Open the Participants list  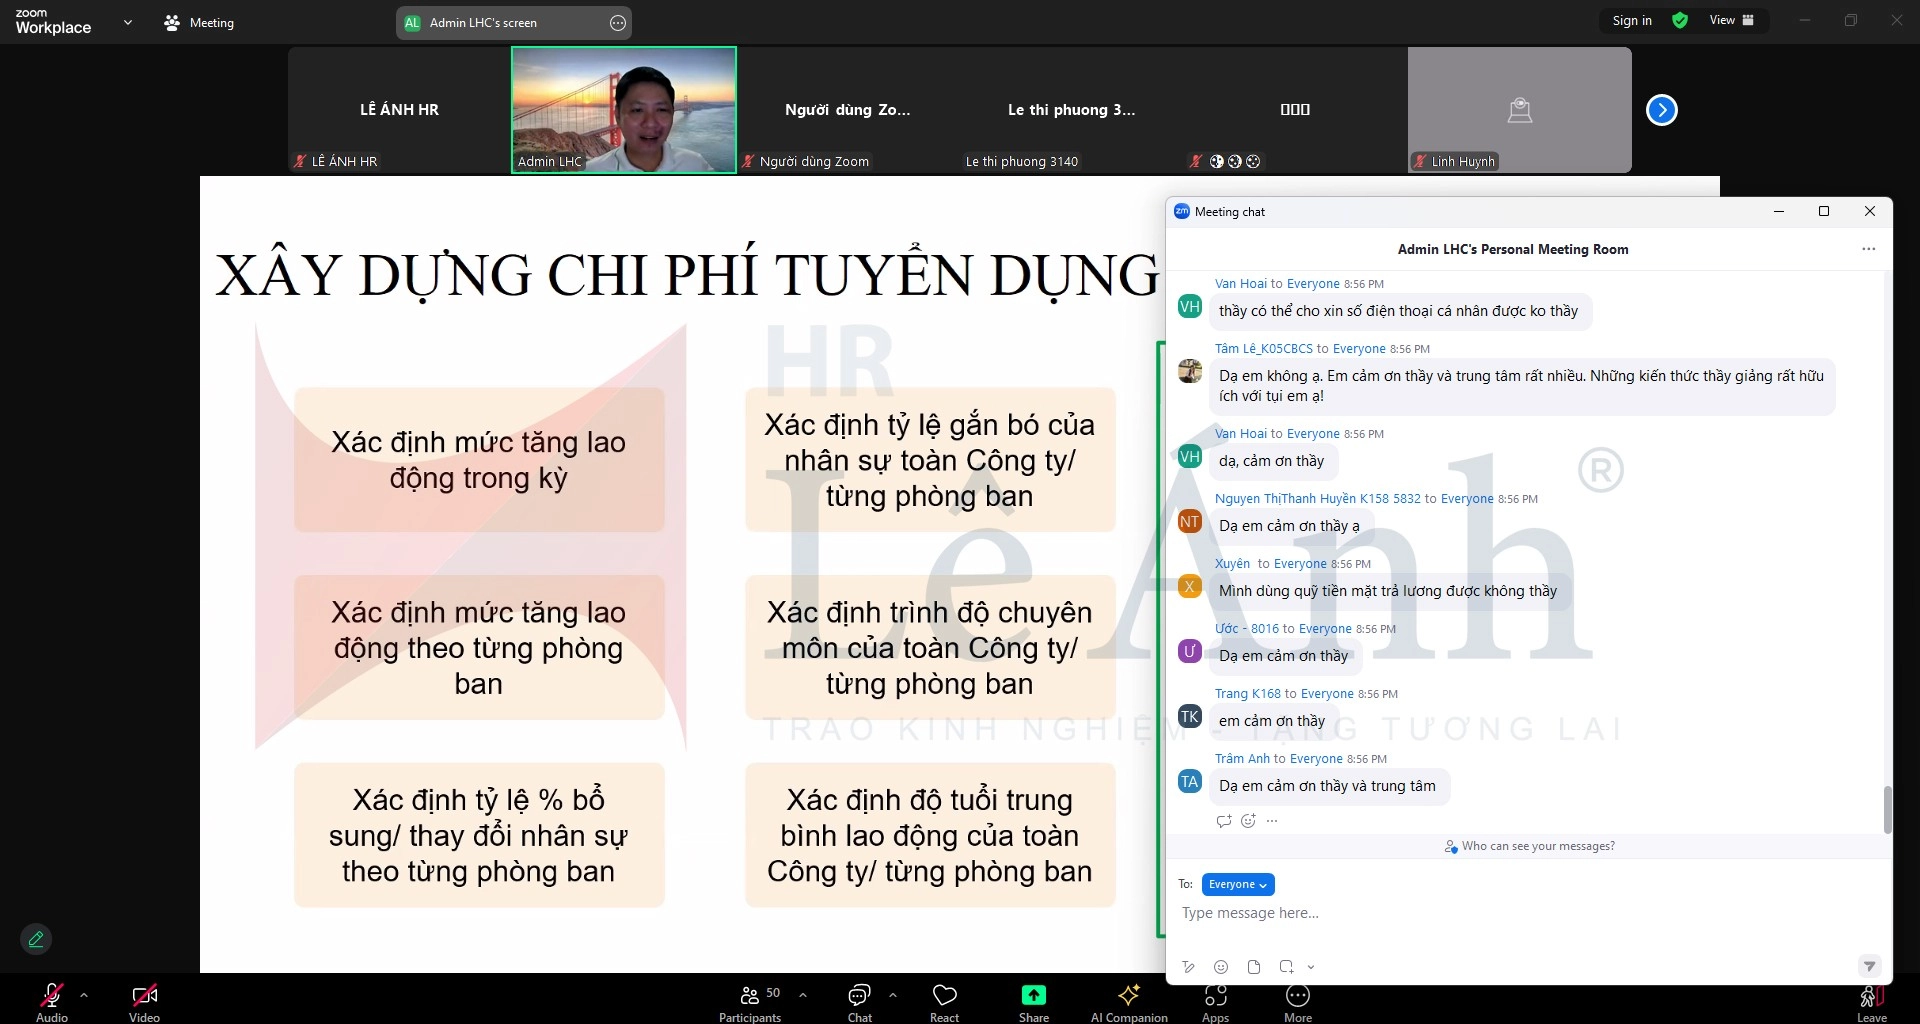click(x=750, y=1001)
